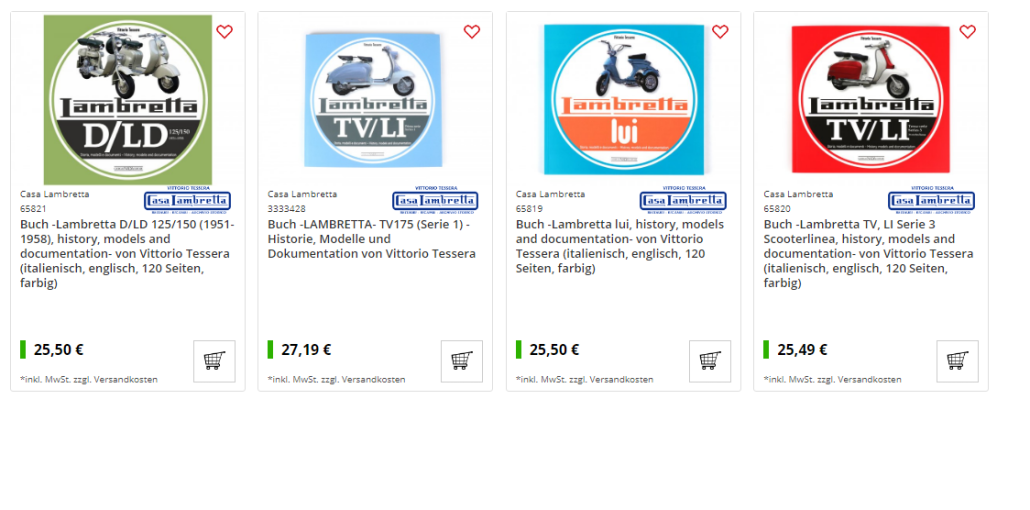Open the green Lambretta D/LD book cover
The height and width of the screenshot is (510, 1030).
128,99
